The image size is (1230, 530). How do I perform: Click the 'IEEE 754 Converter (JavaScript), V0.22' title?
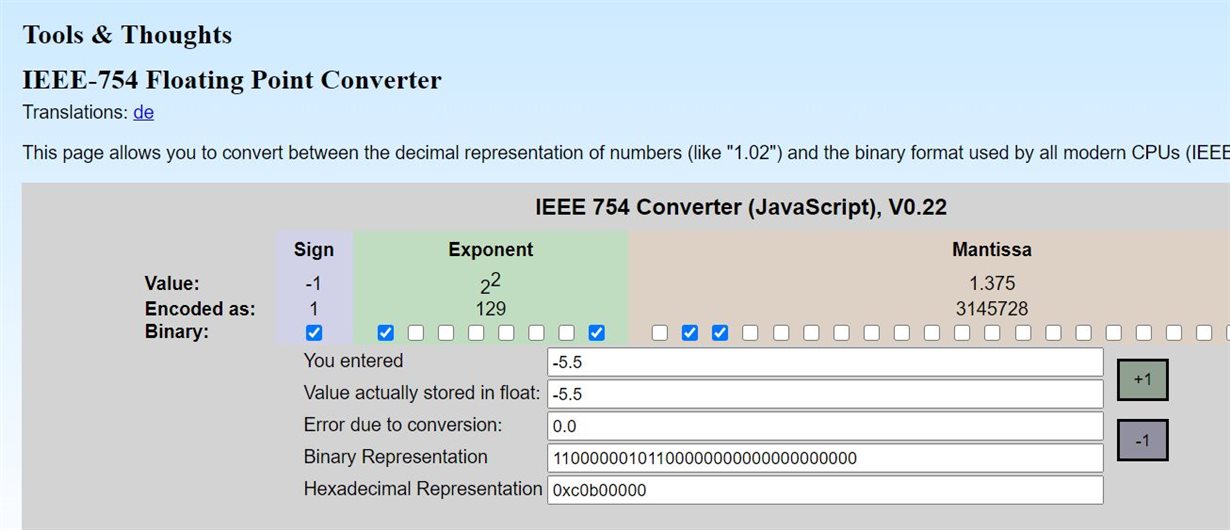(x=741, y=208)
